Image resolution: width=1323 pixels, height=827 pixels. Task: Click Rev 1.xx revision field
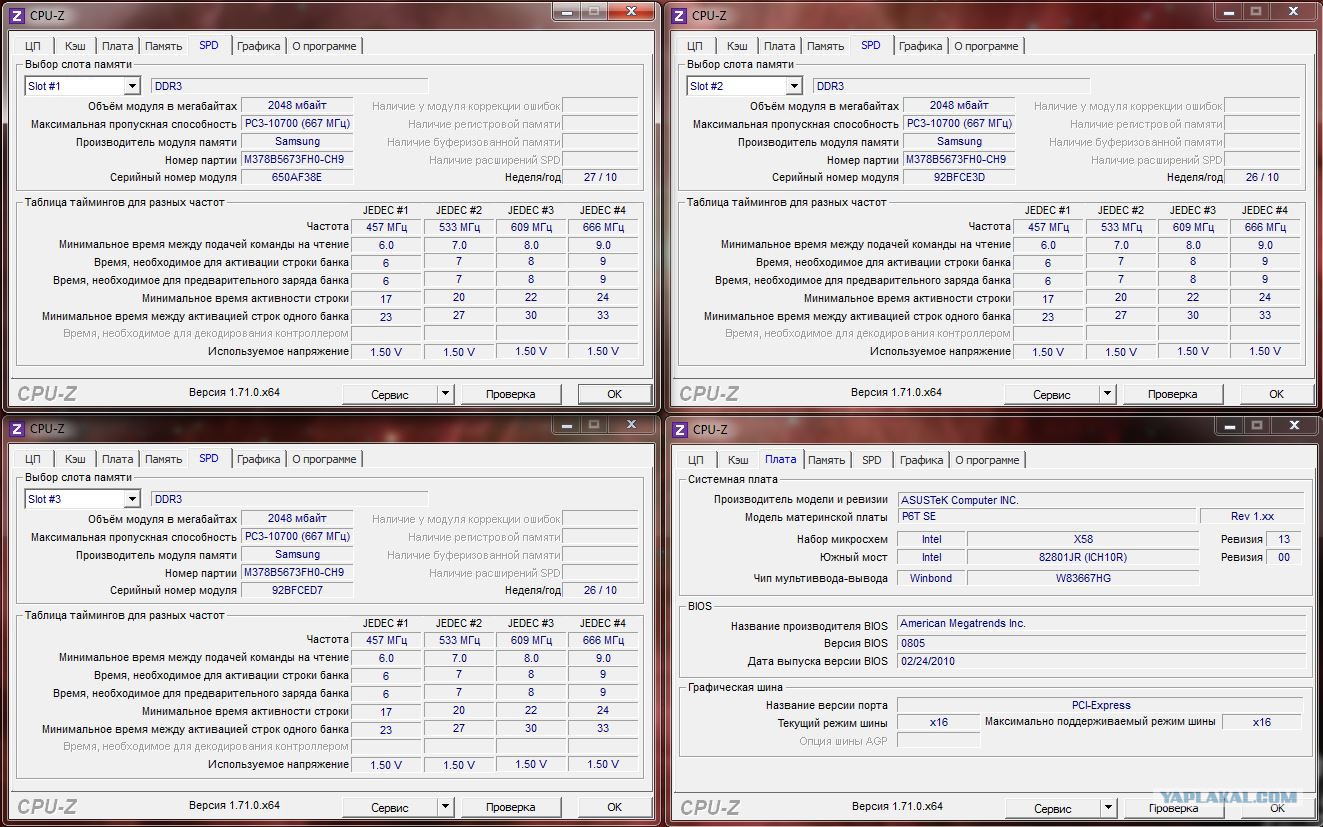1253,516
